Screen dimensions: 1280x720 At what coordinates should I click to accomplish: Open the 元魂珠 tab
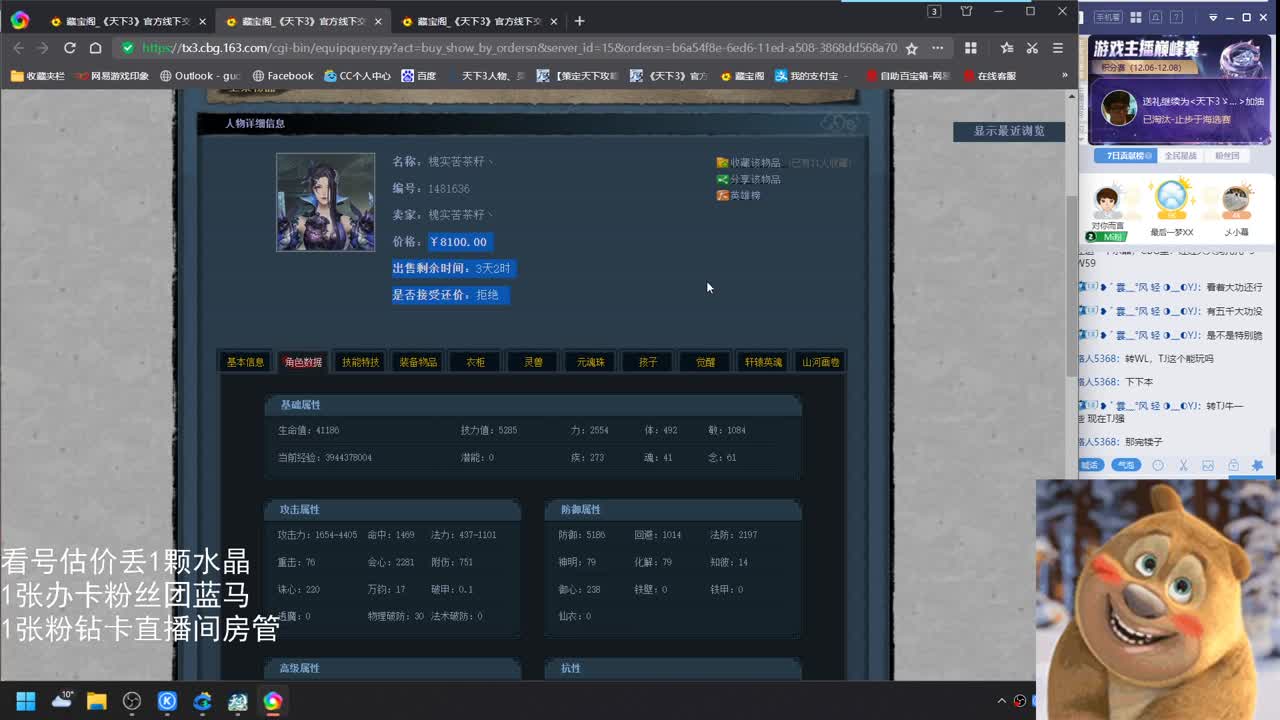(590, 362)
